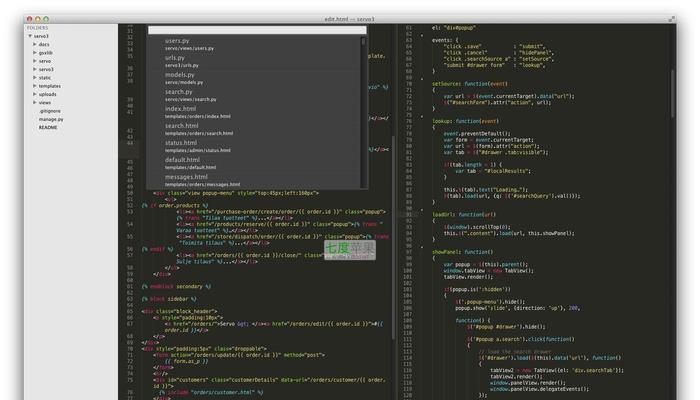Fold the showPanel function using the gutter arrow
The image size is (700, 400).
422,247
